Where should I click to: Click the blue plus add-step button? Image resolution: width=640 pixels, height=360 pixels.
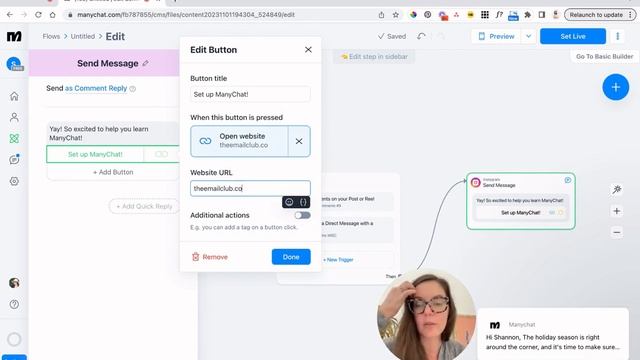coord(616,87)
